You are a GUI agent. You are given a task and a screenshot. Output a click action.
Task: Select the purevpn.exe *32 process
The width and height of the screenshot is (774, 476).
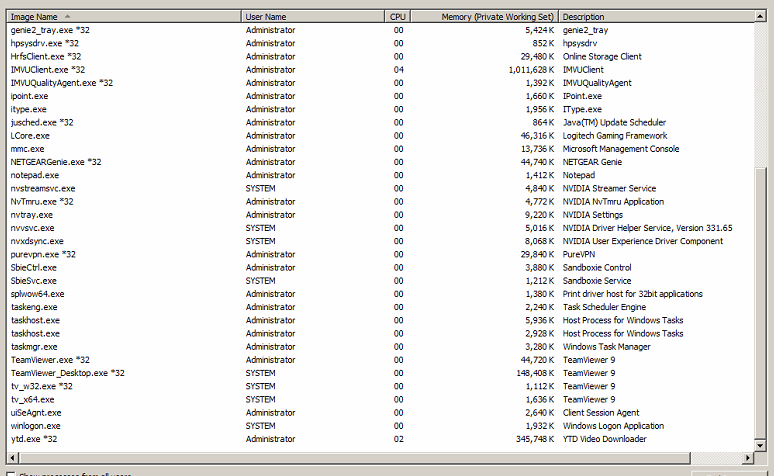[x=380, y=254]
